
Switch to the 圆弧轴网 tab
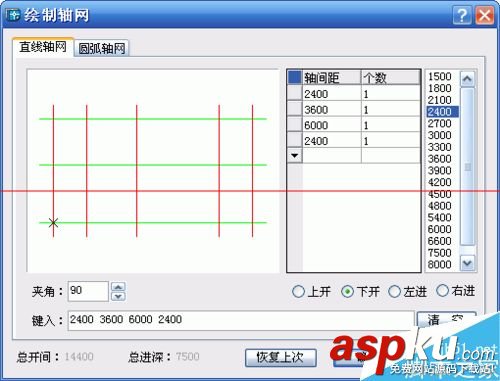[x=102, y=48]
